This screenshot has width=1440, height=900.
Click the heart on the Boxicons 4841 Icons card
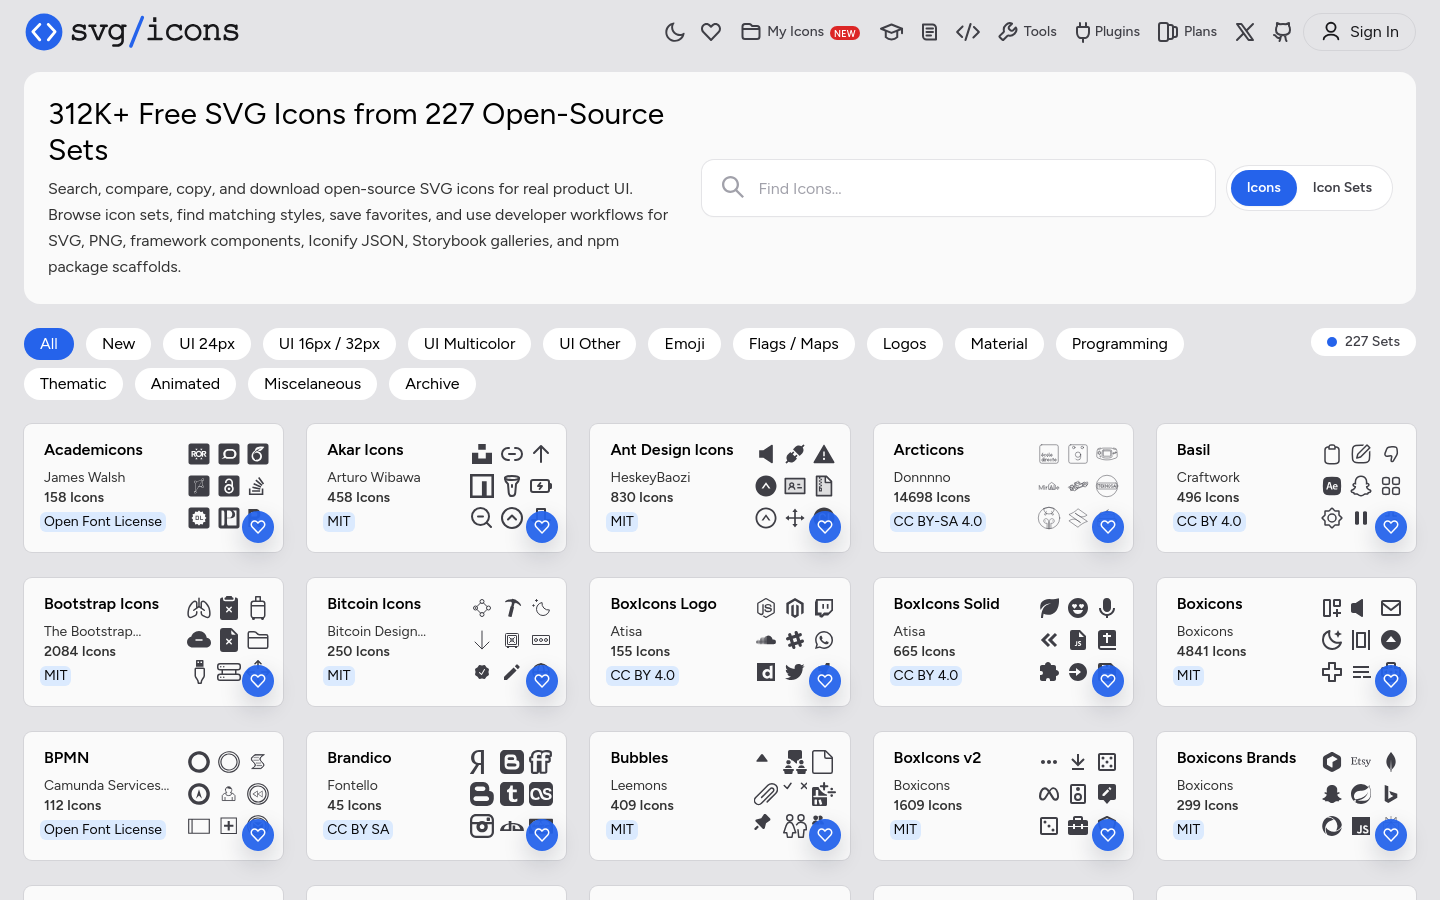(1391, 681)
